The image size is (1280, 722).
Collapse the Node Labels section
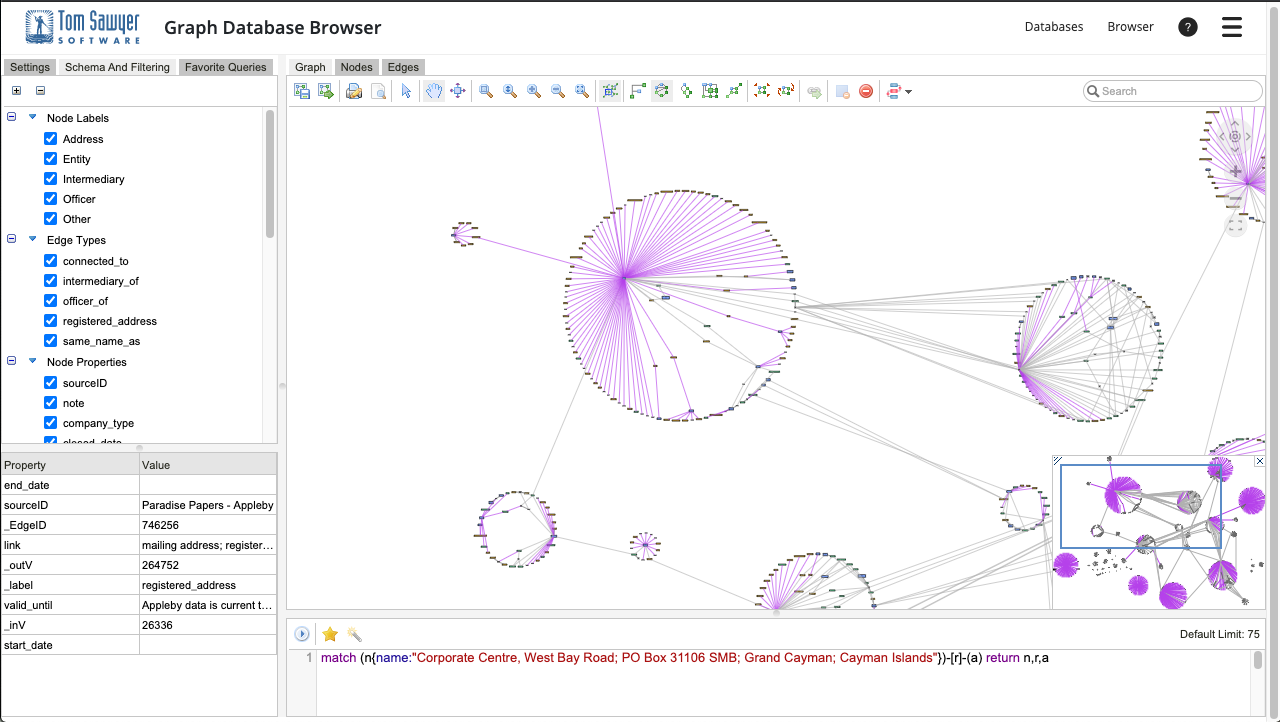[10, 117]
